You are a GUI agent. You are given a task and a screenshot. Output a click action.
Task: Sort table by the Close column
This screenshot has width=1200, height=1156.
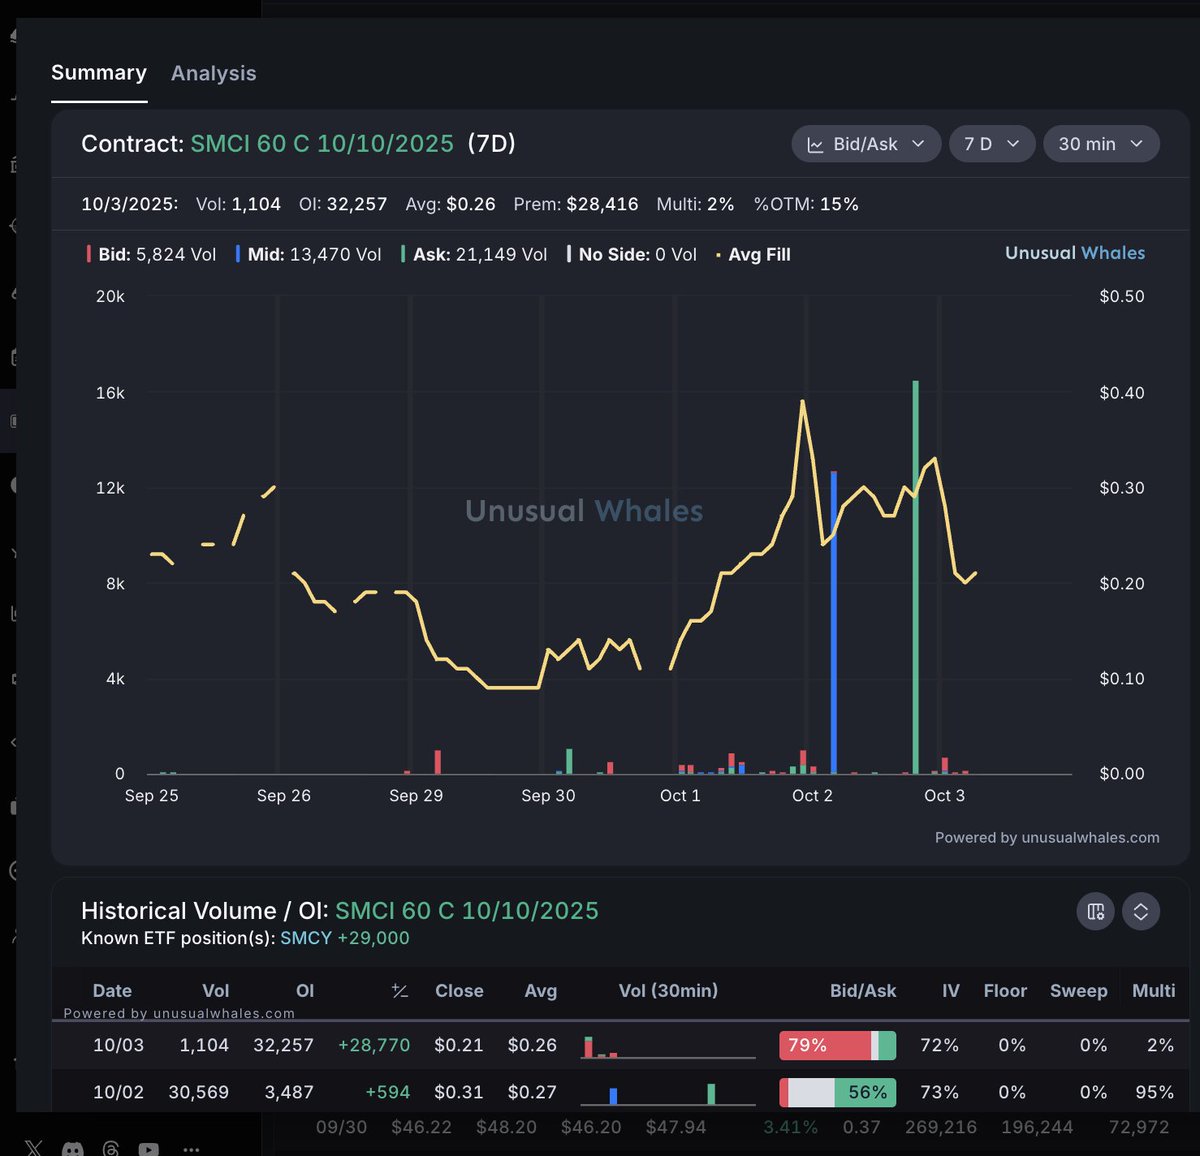tap(459, 991)
